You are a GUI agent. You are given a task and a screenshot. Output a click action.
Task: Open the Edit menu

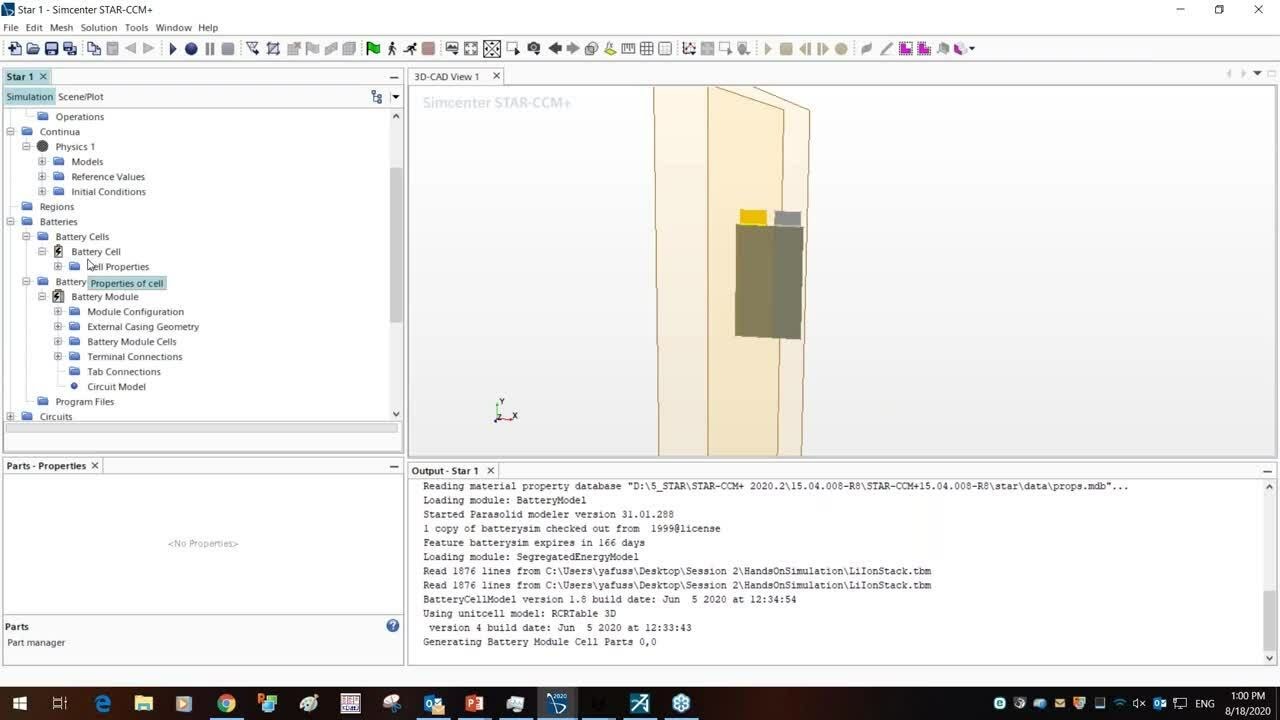click(x=34, y=28)
